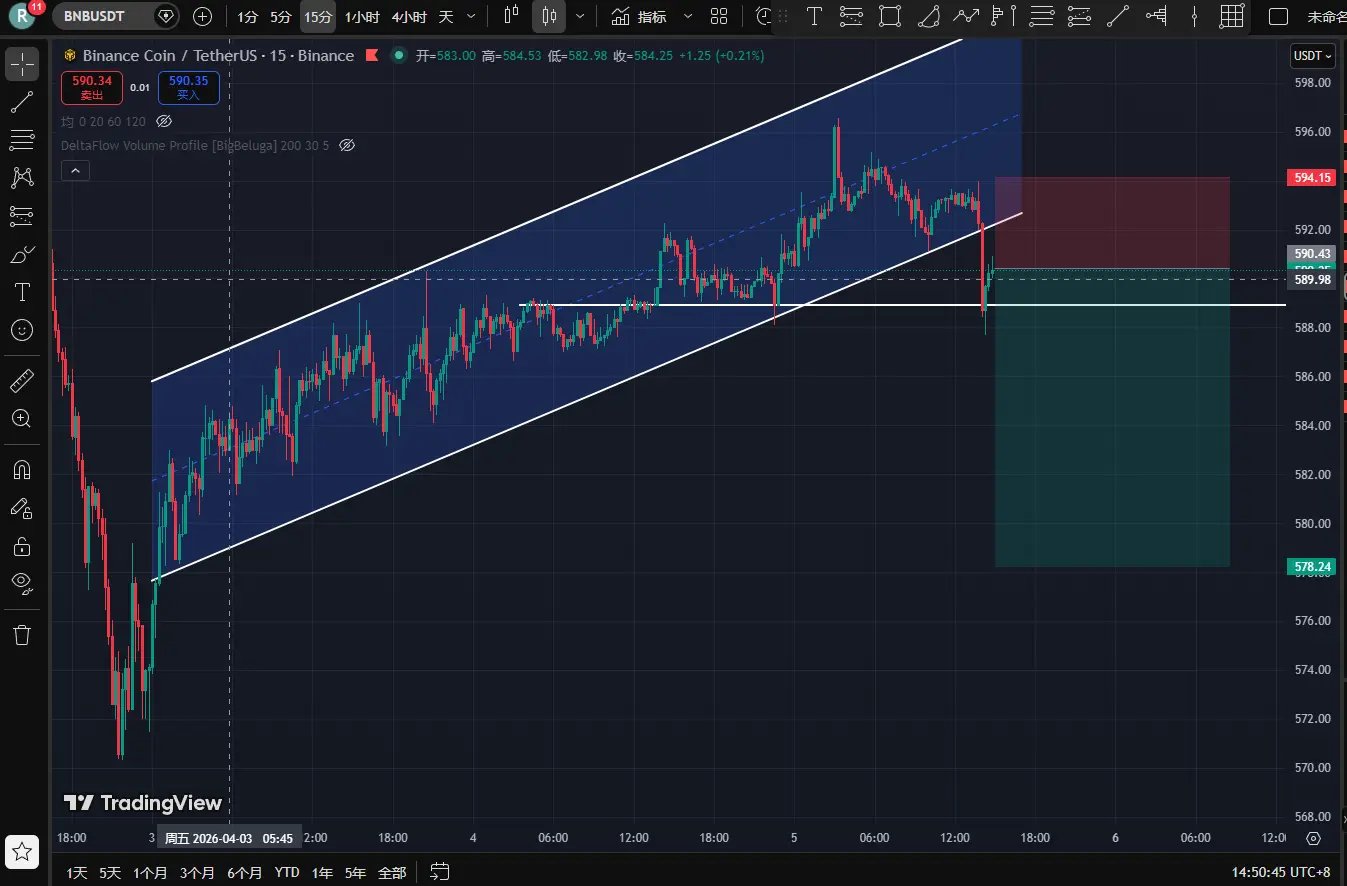Image resolution: width=1347 pixels, height=886 pixels.
Task: Toggle magnet mode for drawings
Action: tap(22, 469)
